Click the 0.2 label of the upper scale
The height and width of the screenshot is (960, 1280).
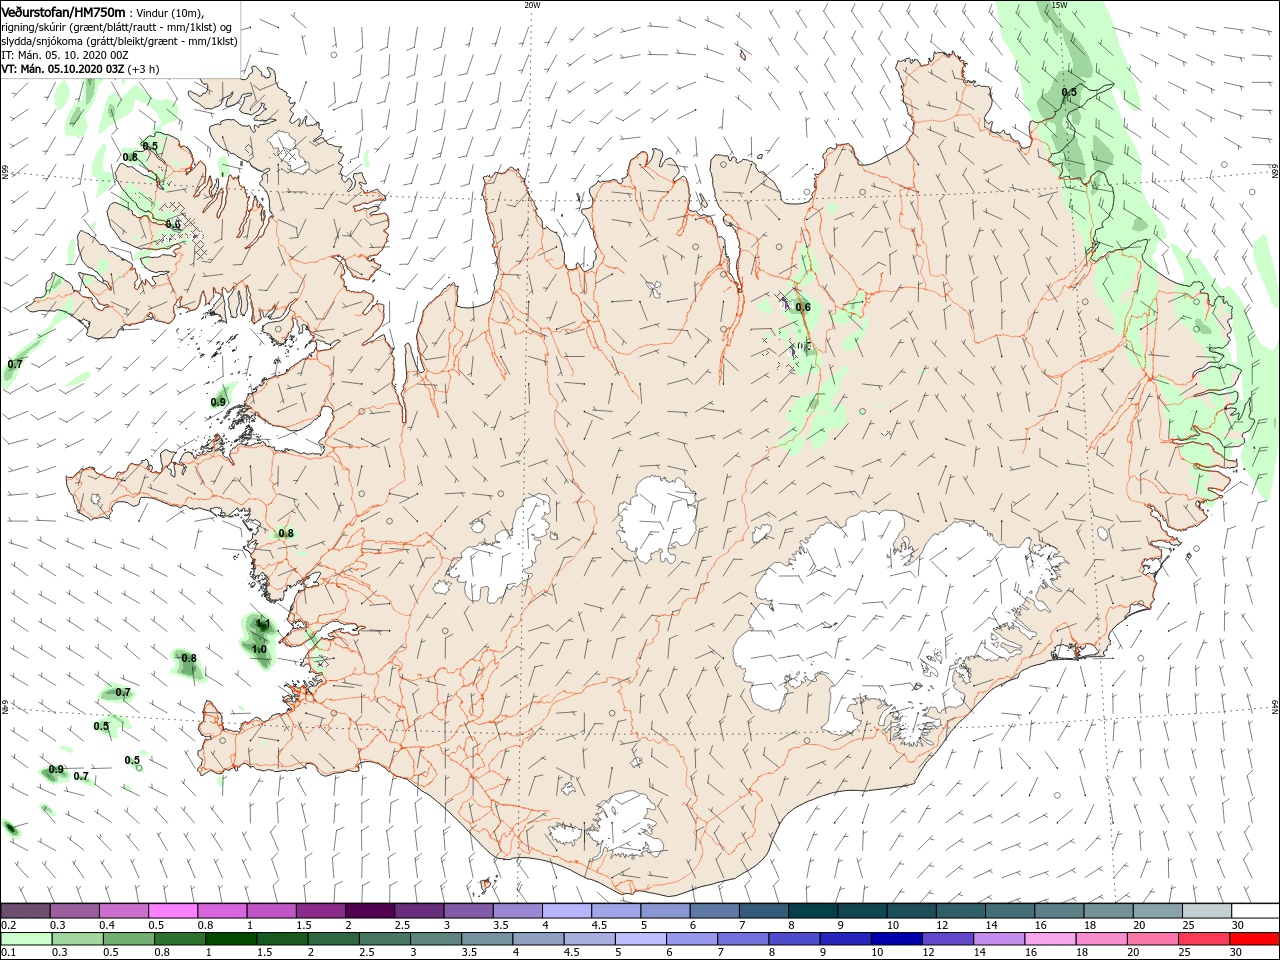[9, 925]
